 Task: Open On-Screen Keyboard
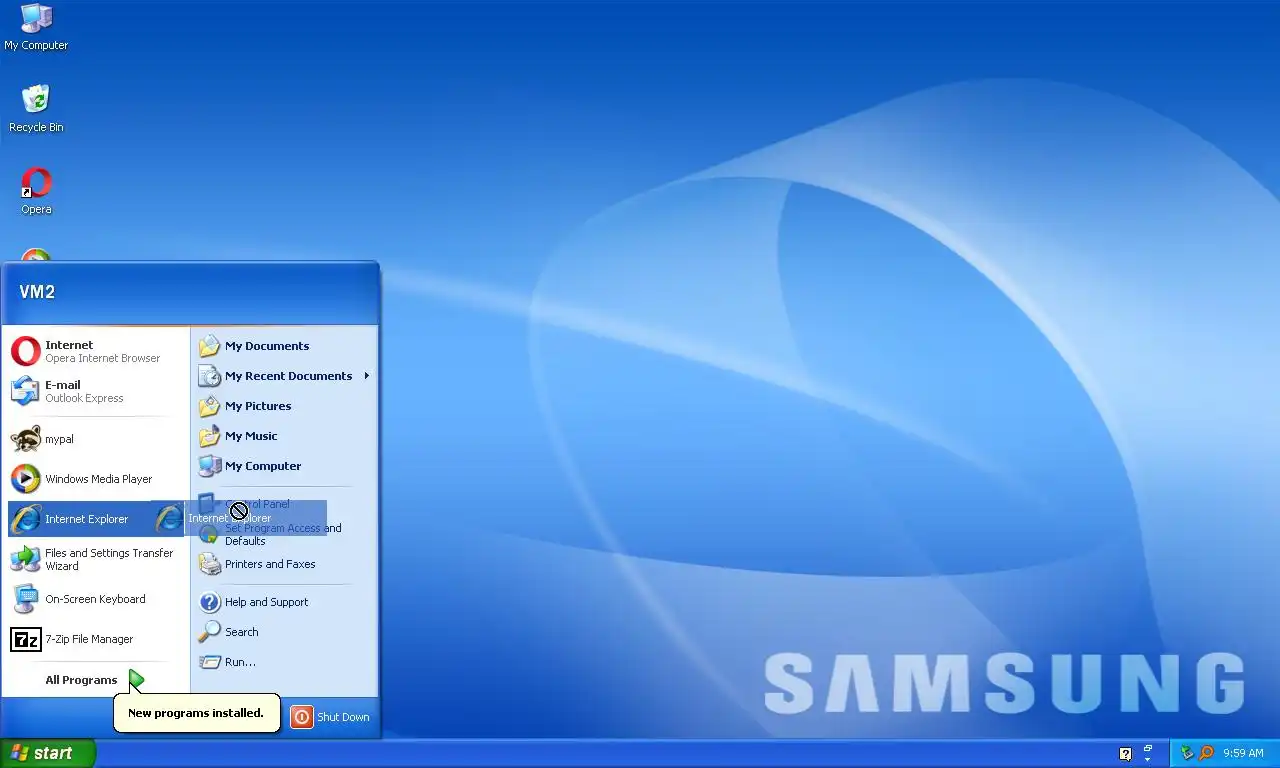(96, 599)
